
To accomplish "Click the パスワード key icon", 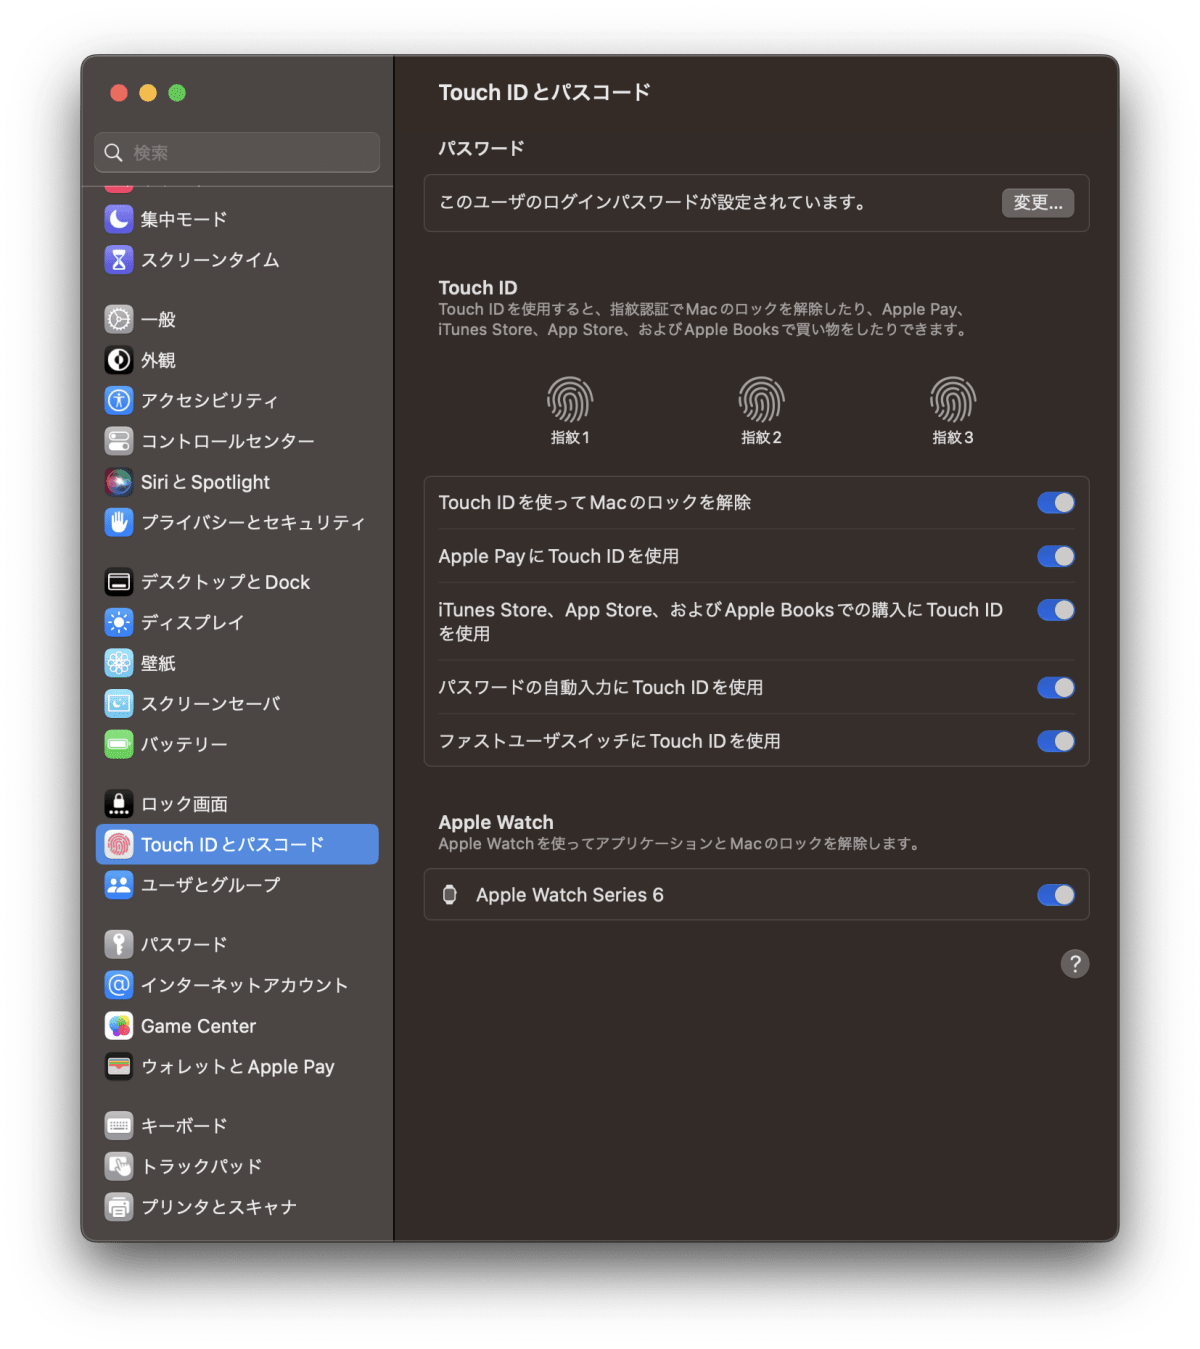I will point(119,944).
